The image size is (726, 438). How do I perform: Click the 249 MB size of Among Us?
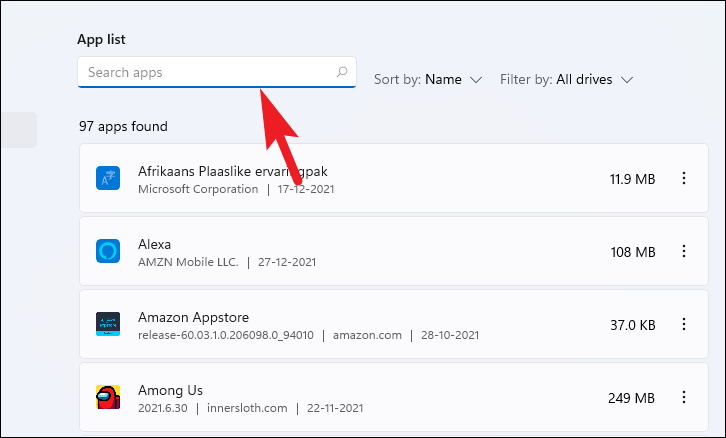pyautogui.click(x=631, y=397)
